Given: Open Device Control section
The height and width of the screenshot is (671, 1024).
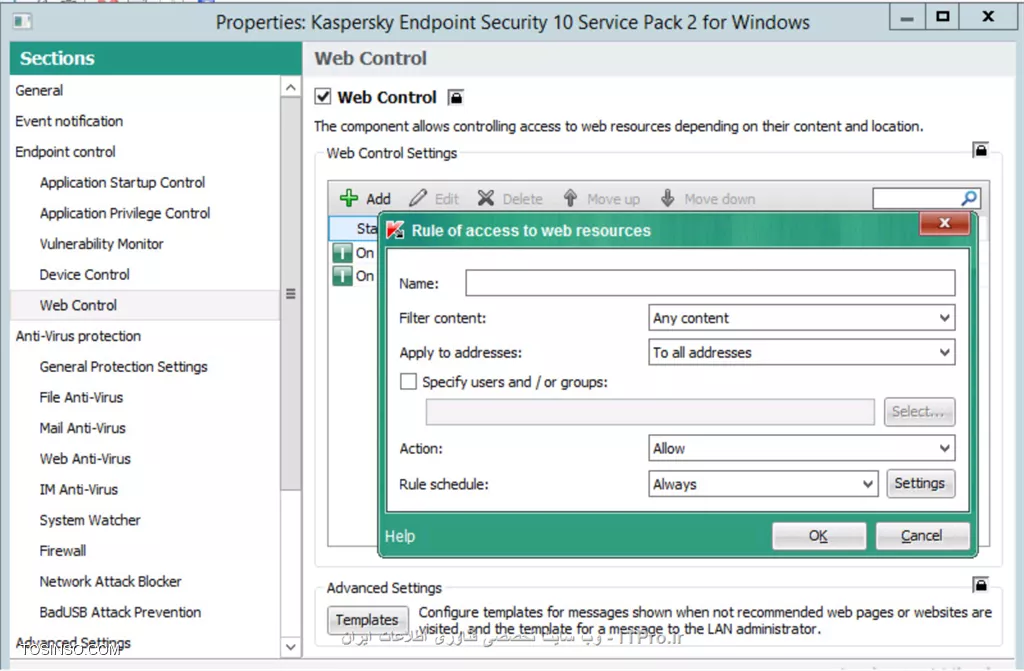Looking at the screenshot, I should (84, 274).
